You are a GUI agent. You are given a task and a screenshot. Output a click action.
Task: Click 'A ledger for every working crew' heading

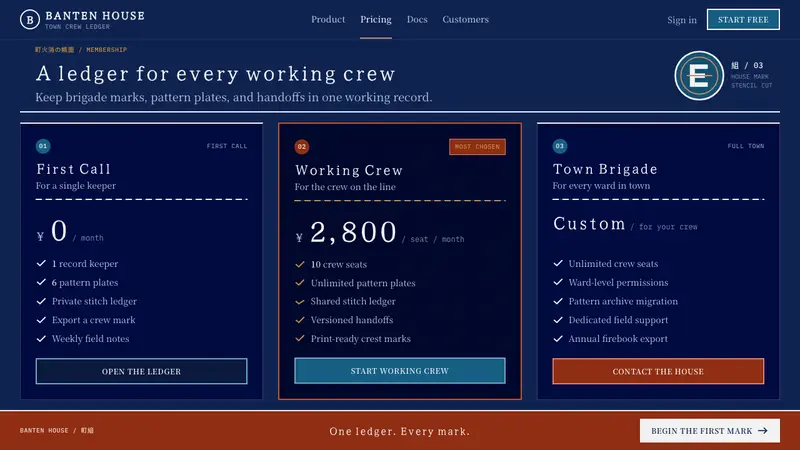pyautogui.click(x=216, y=74)
